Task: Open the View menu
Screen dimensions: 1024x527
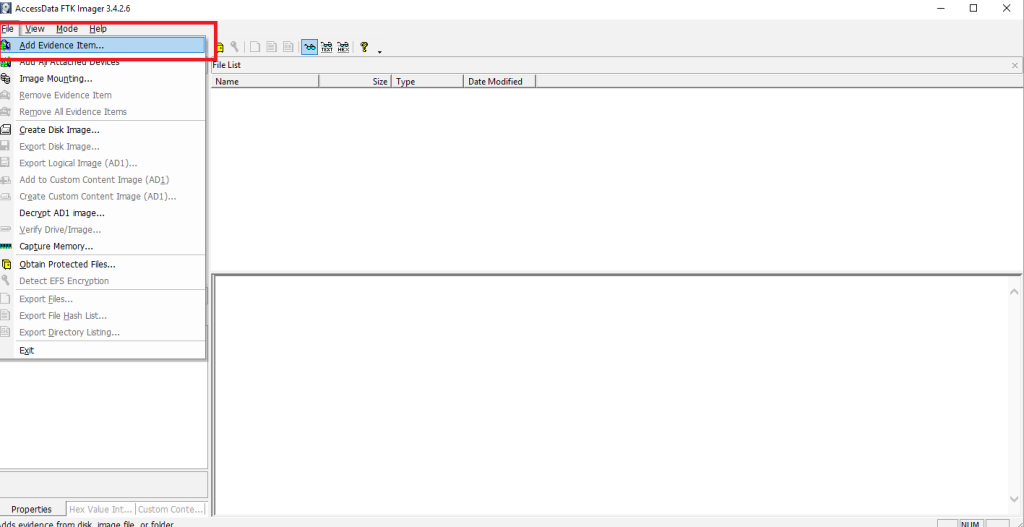Action: click(35, 29)
